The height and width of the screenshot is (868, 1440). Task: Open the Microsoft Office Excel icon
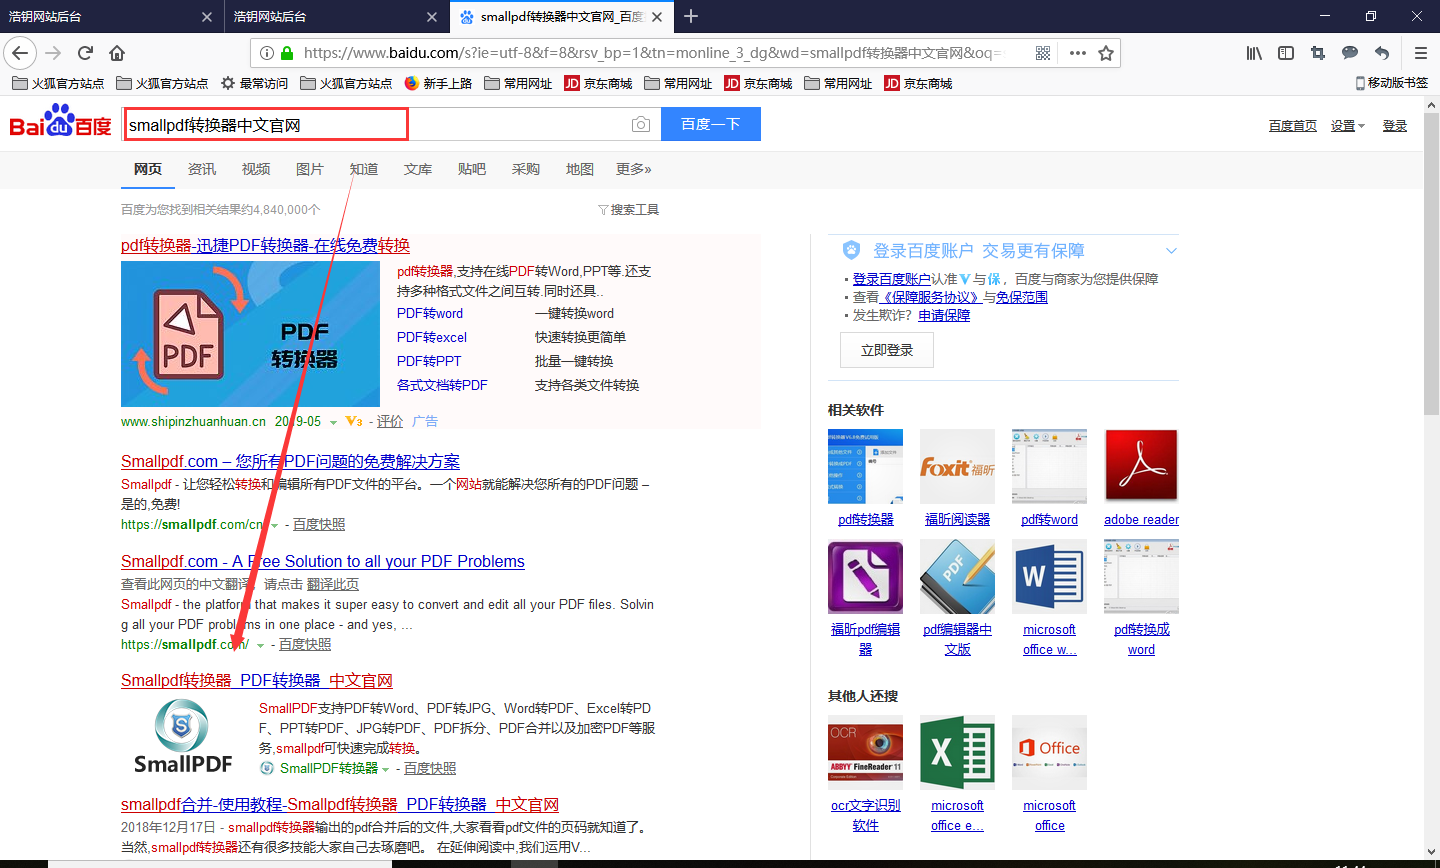click(x=957, y=753)
